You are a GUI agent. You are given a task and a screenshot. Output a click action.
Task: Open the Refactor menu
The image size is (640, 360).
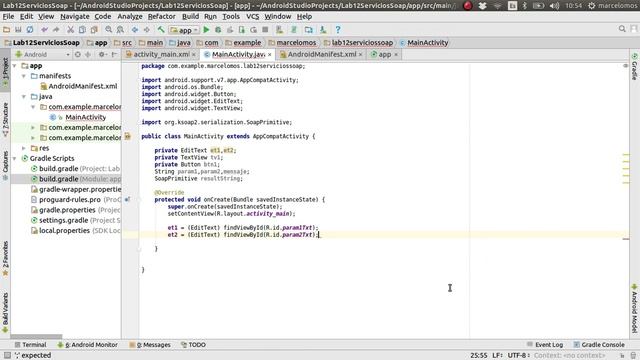[x=162, y=16]
